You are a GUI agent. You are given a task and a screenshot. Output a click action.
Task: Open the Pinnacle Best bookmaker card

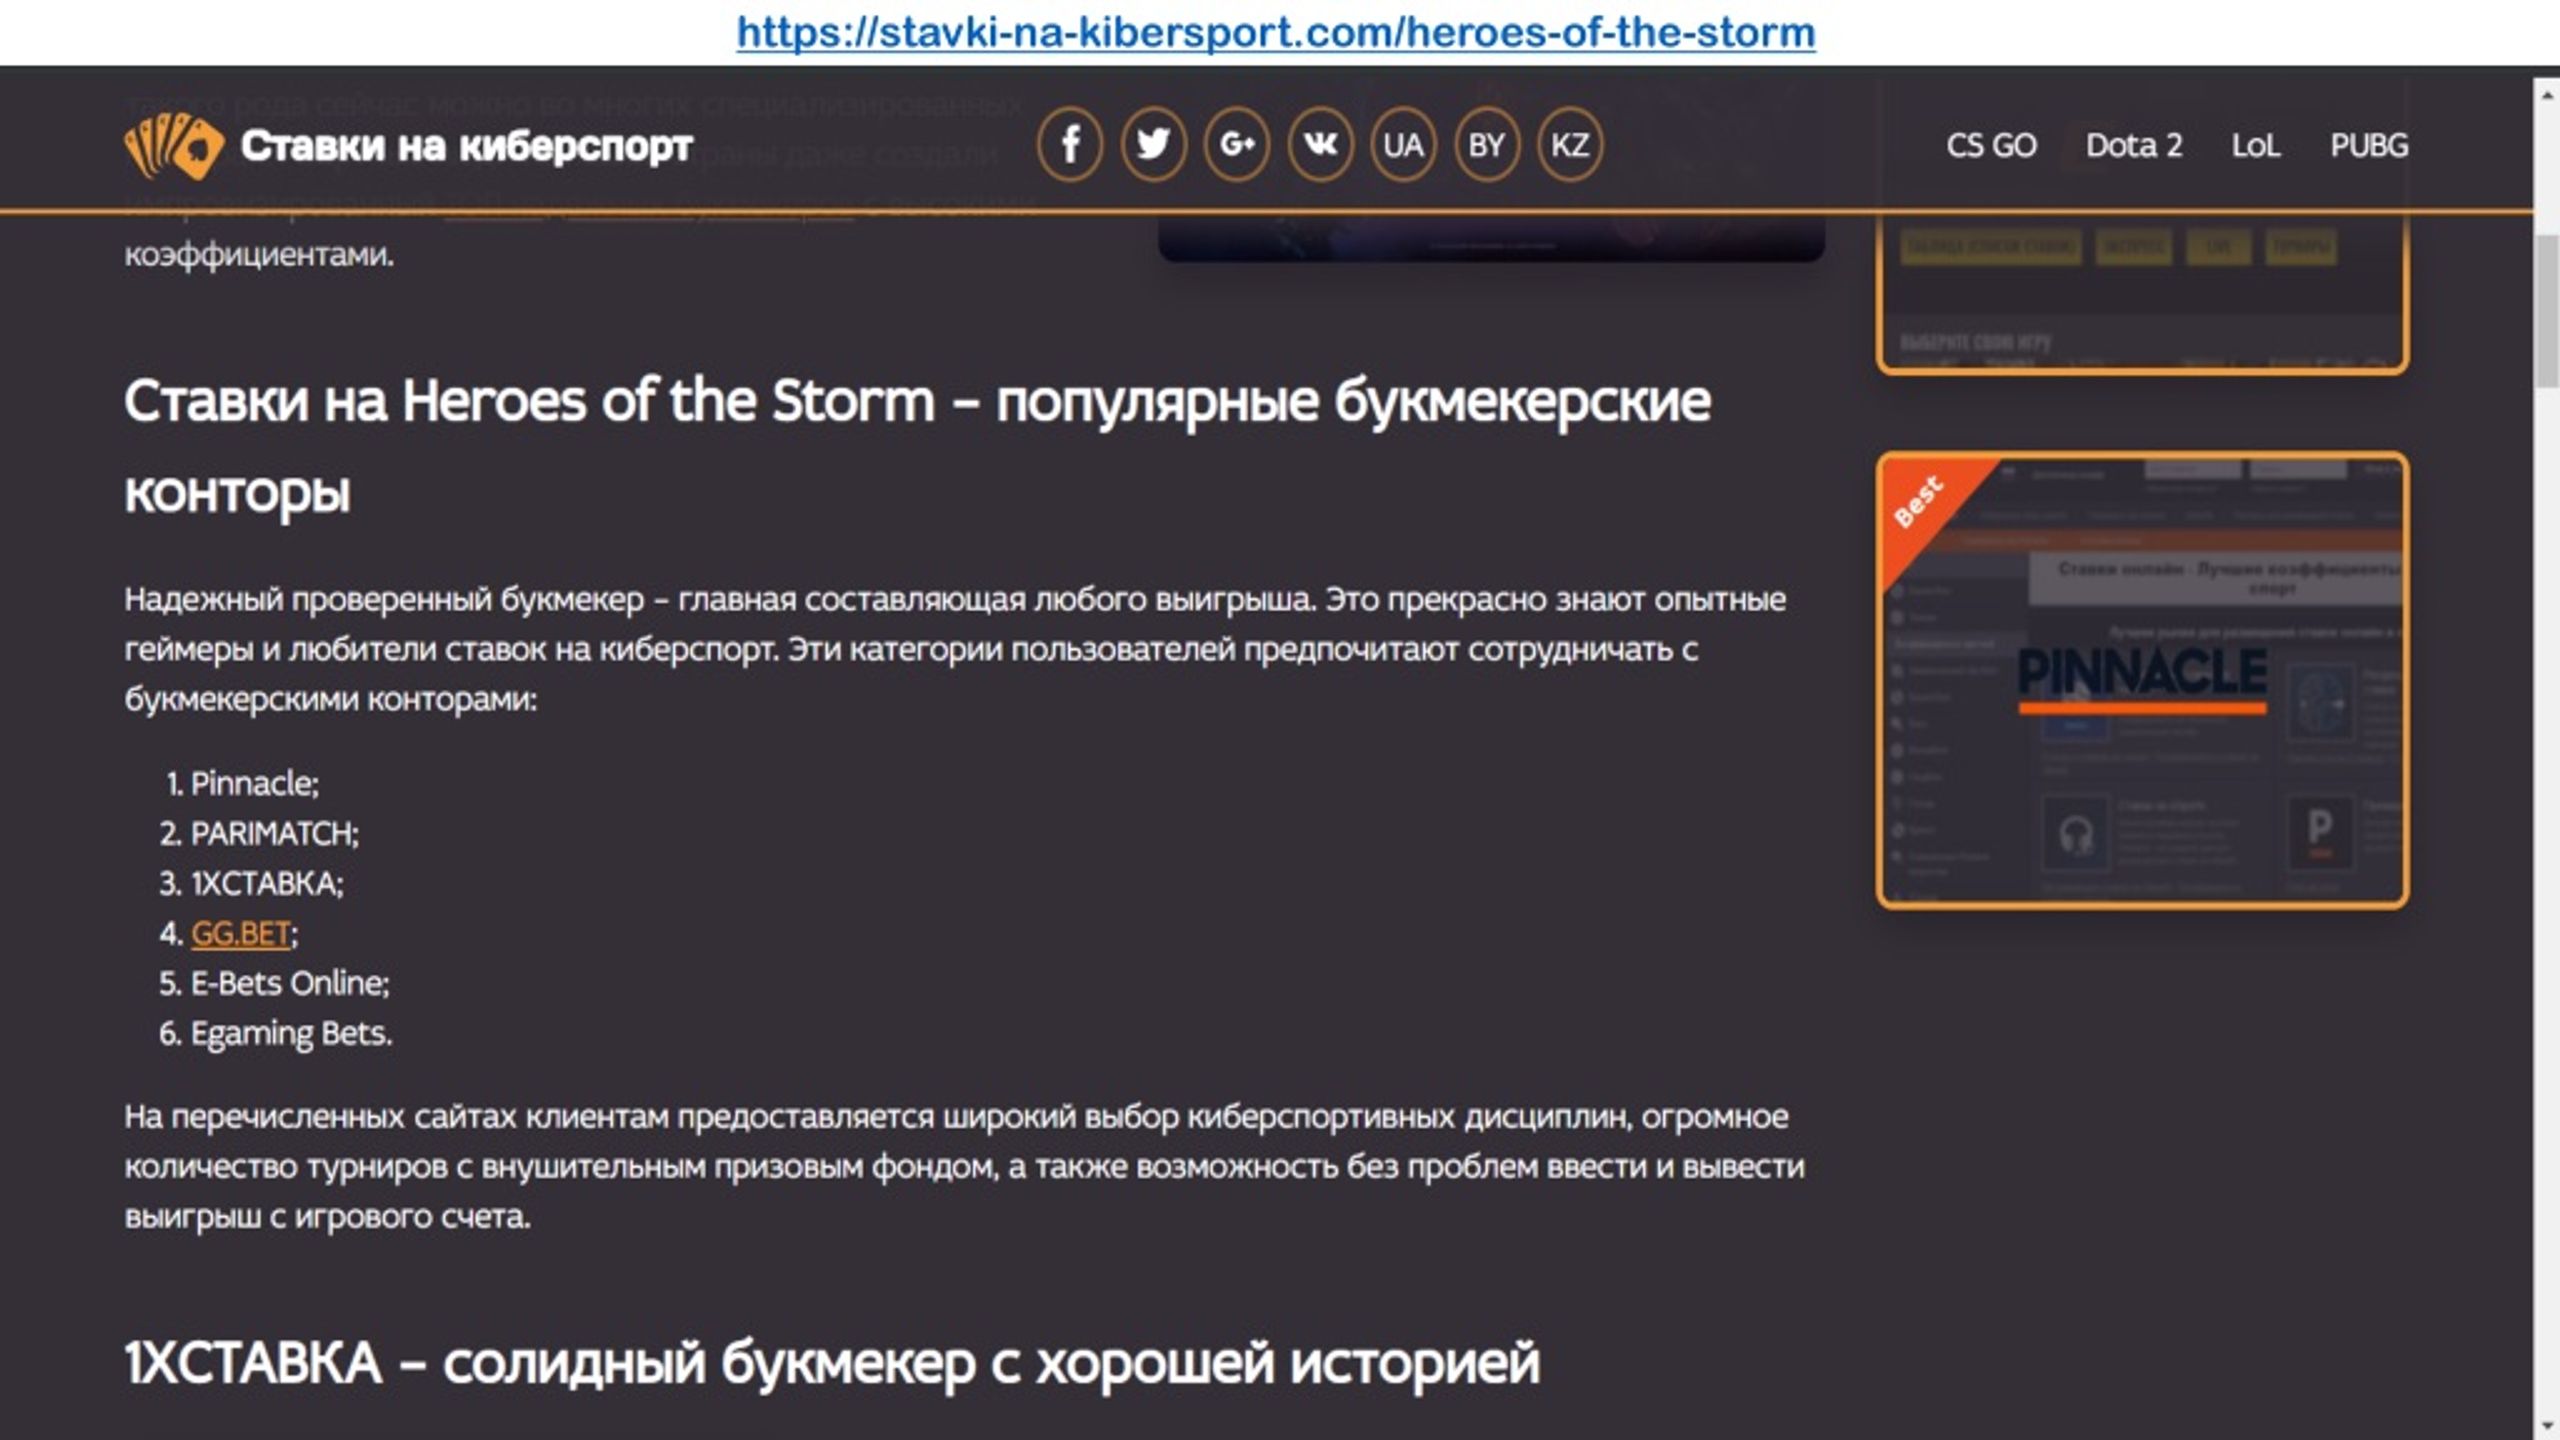pos(2142,680)
